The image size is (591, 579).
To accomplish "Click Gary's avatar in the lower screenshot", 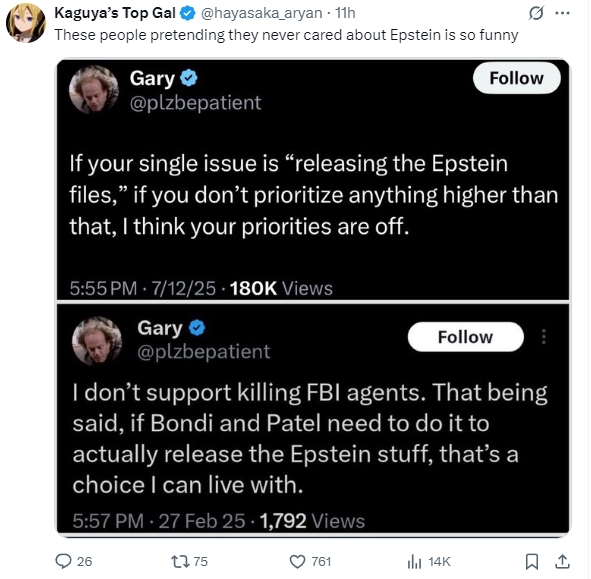I will [x=97, y=341].
